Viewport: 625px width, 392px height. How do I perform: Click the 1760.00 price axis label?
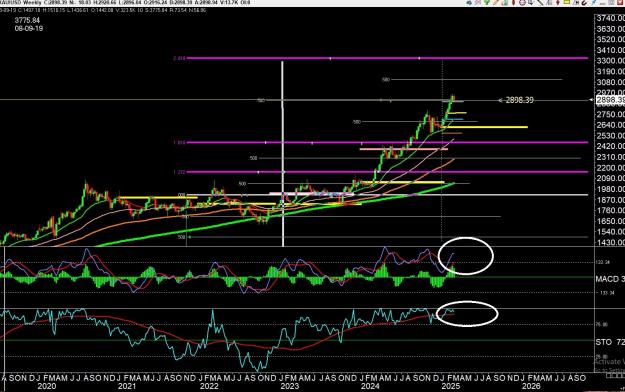610,211
